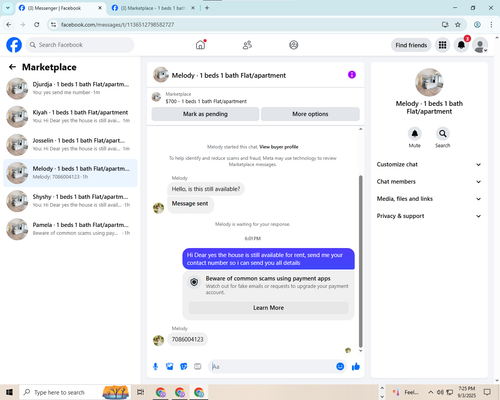Expand Privacy & support section
500x400 pixels.
(429, 216)
